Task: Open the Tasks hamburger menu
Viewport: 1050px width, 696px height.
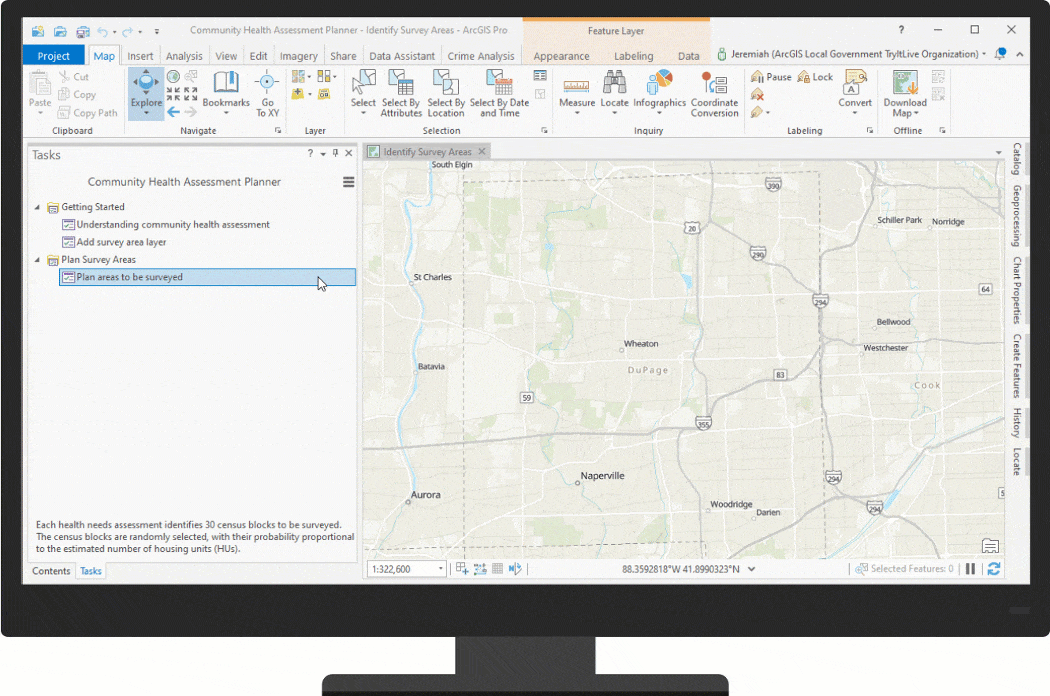Action: point(348,182)
